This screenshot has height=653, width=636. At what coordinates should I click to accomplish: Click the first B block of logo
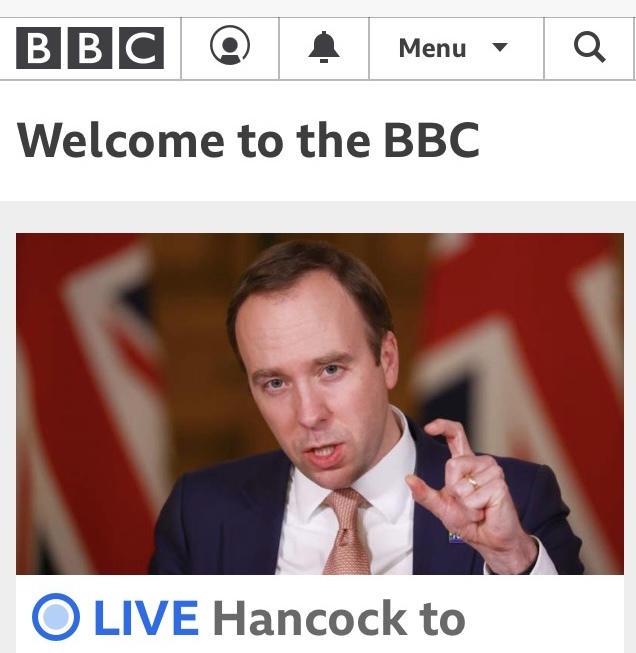[38, 48]
